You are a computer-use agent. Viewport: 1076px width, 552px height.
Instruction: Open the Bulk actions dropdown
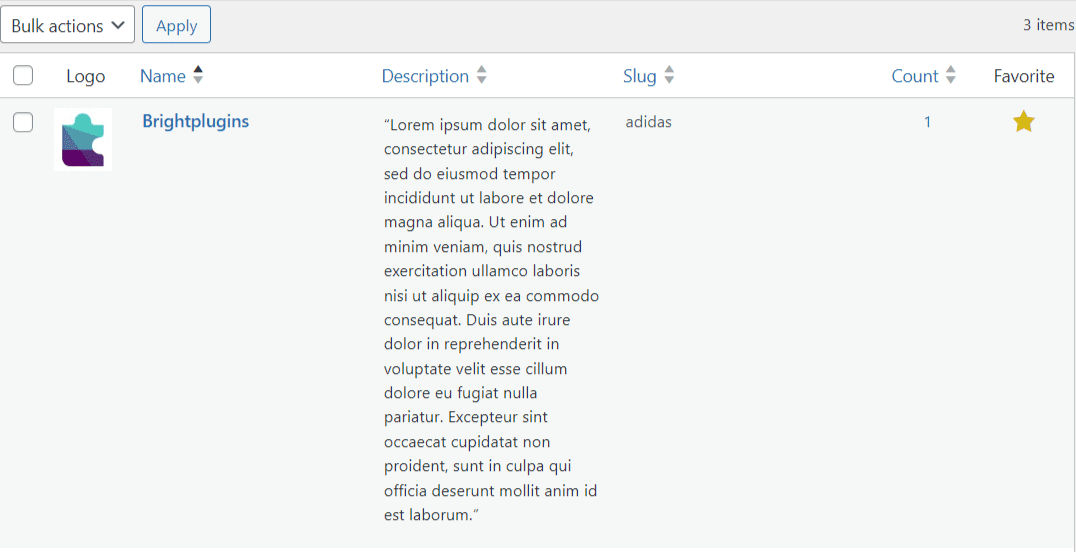tap(67, 25)
